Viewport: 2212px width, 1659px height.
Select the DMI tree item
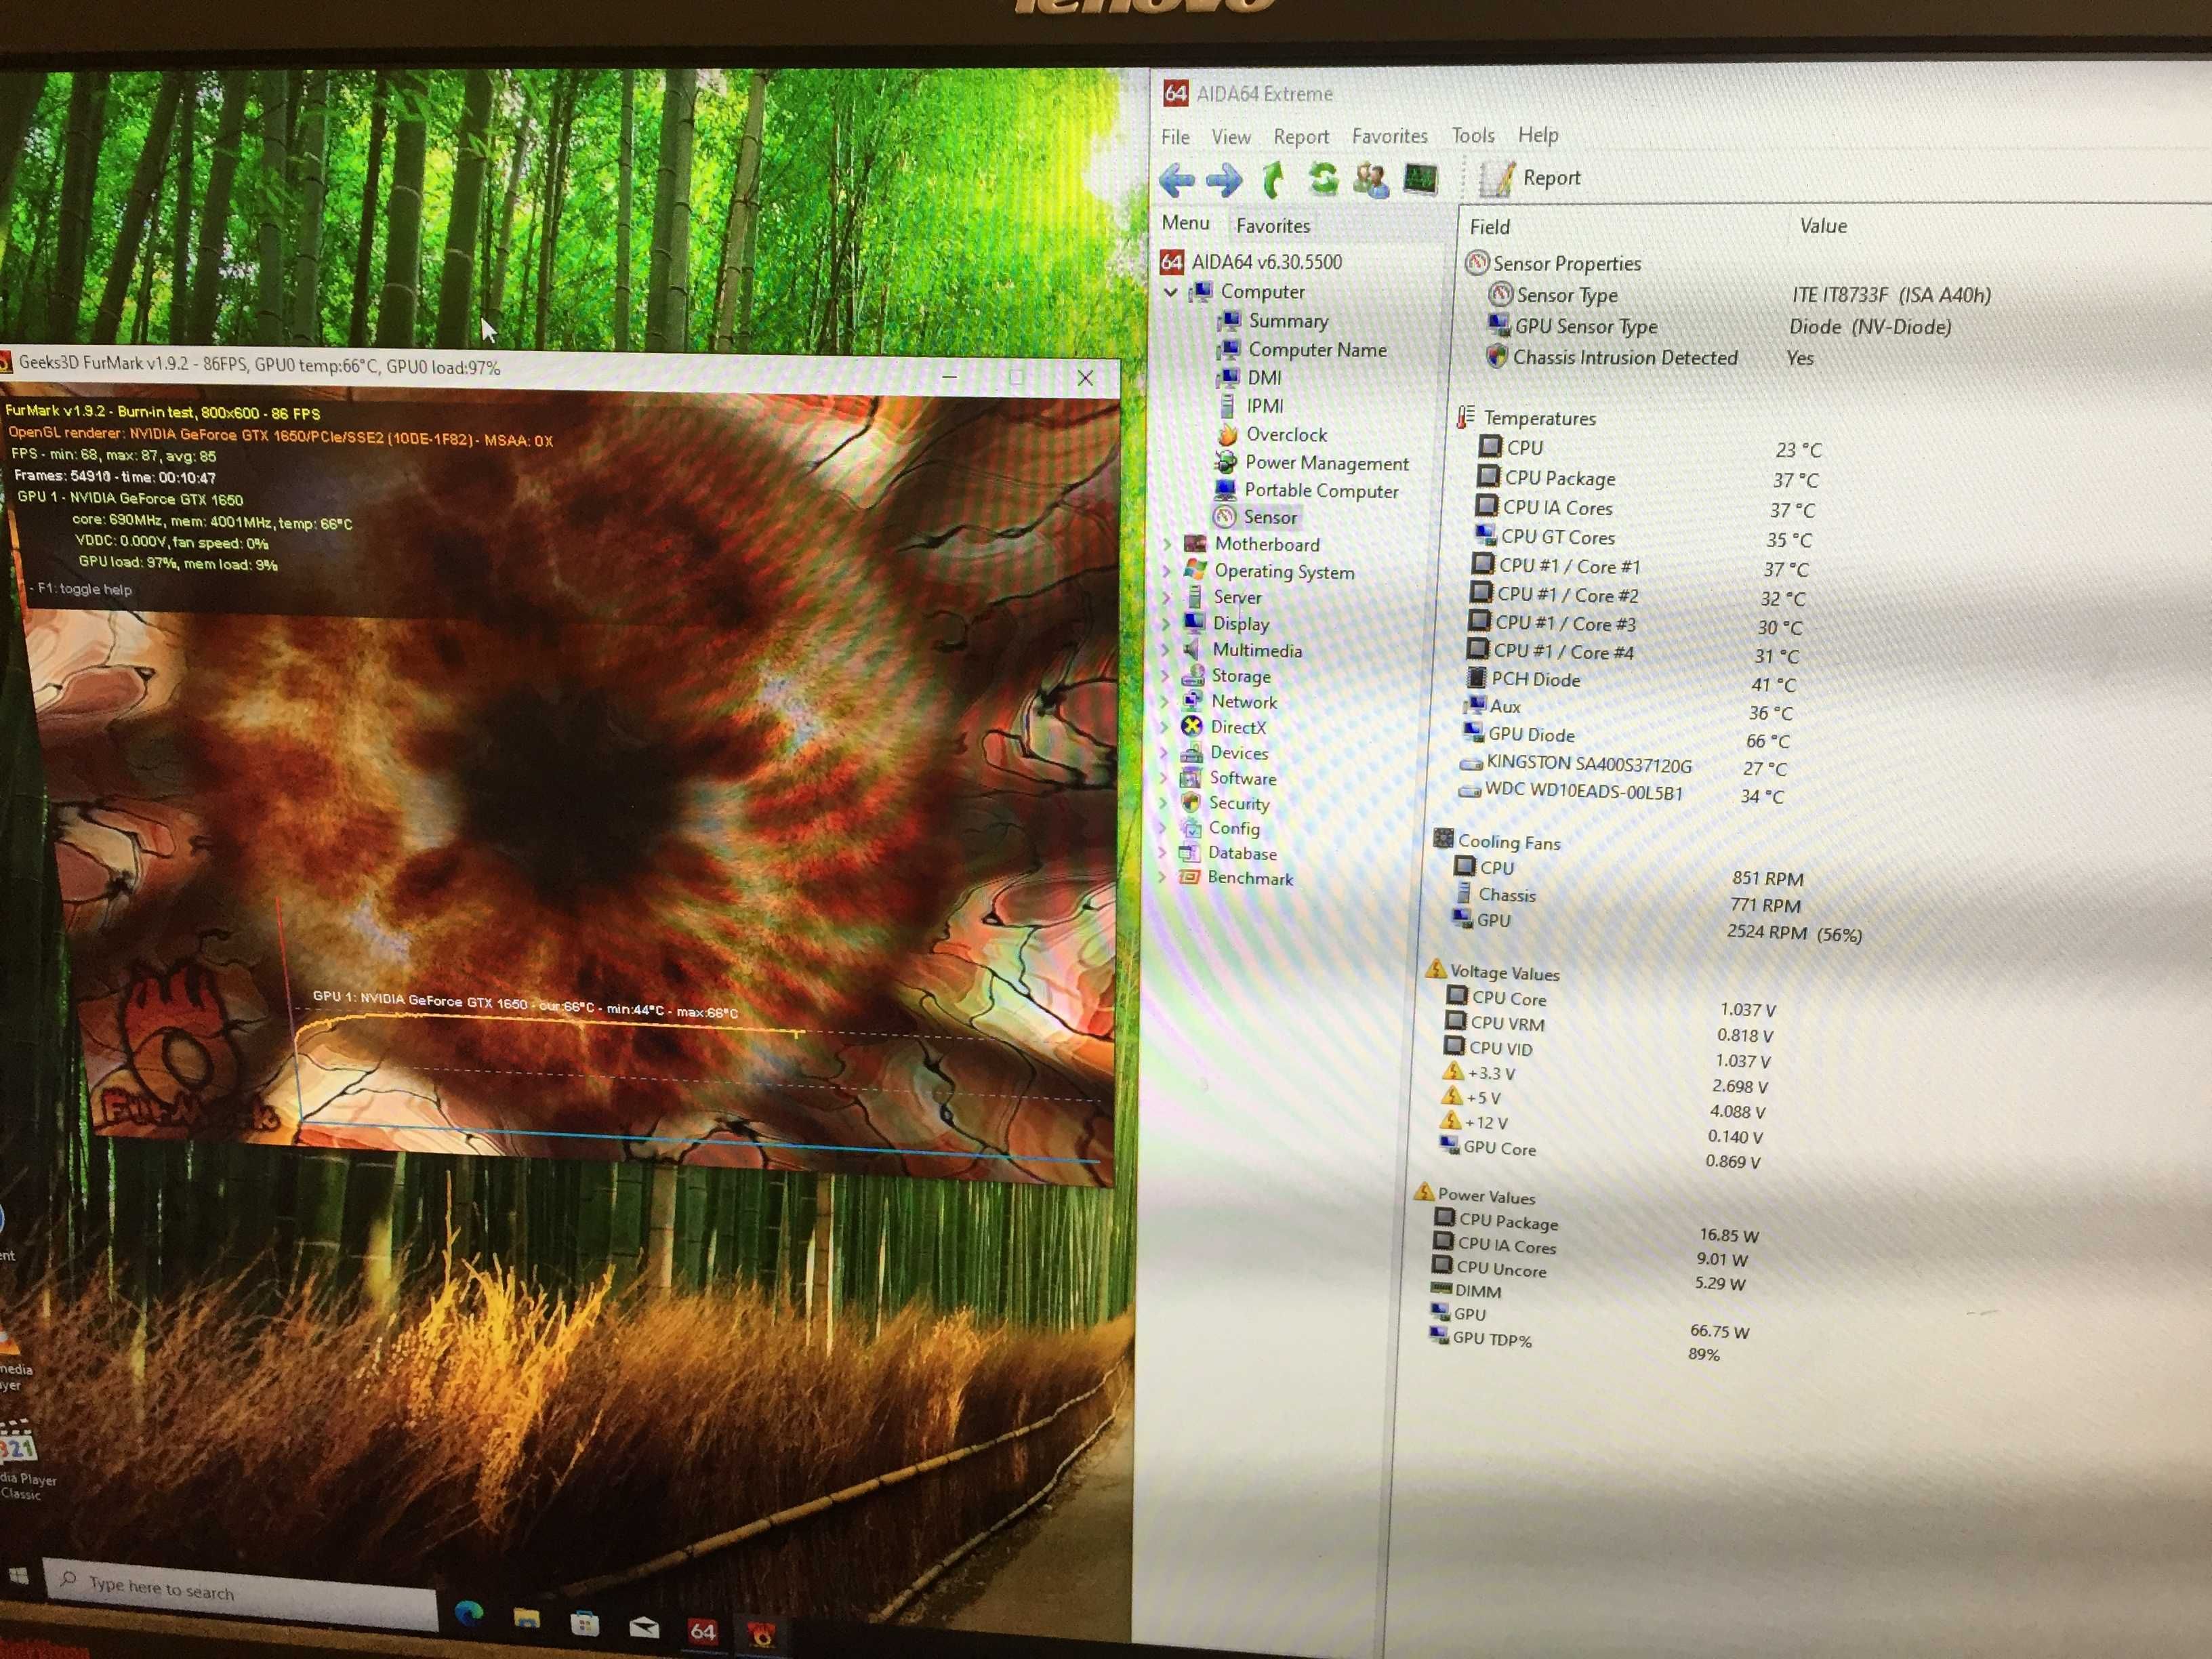tap(1250, 378)
